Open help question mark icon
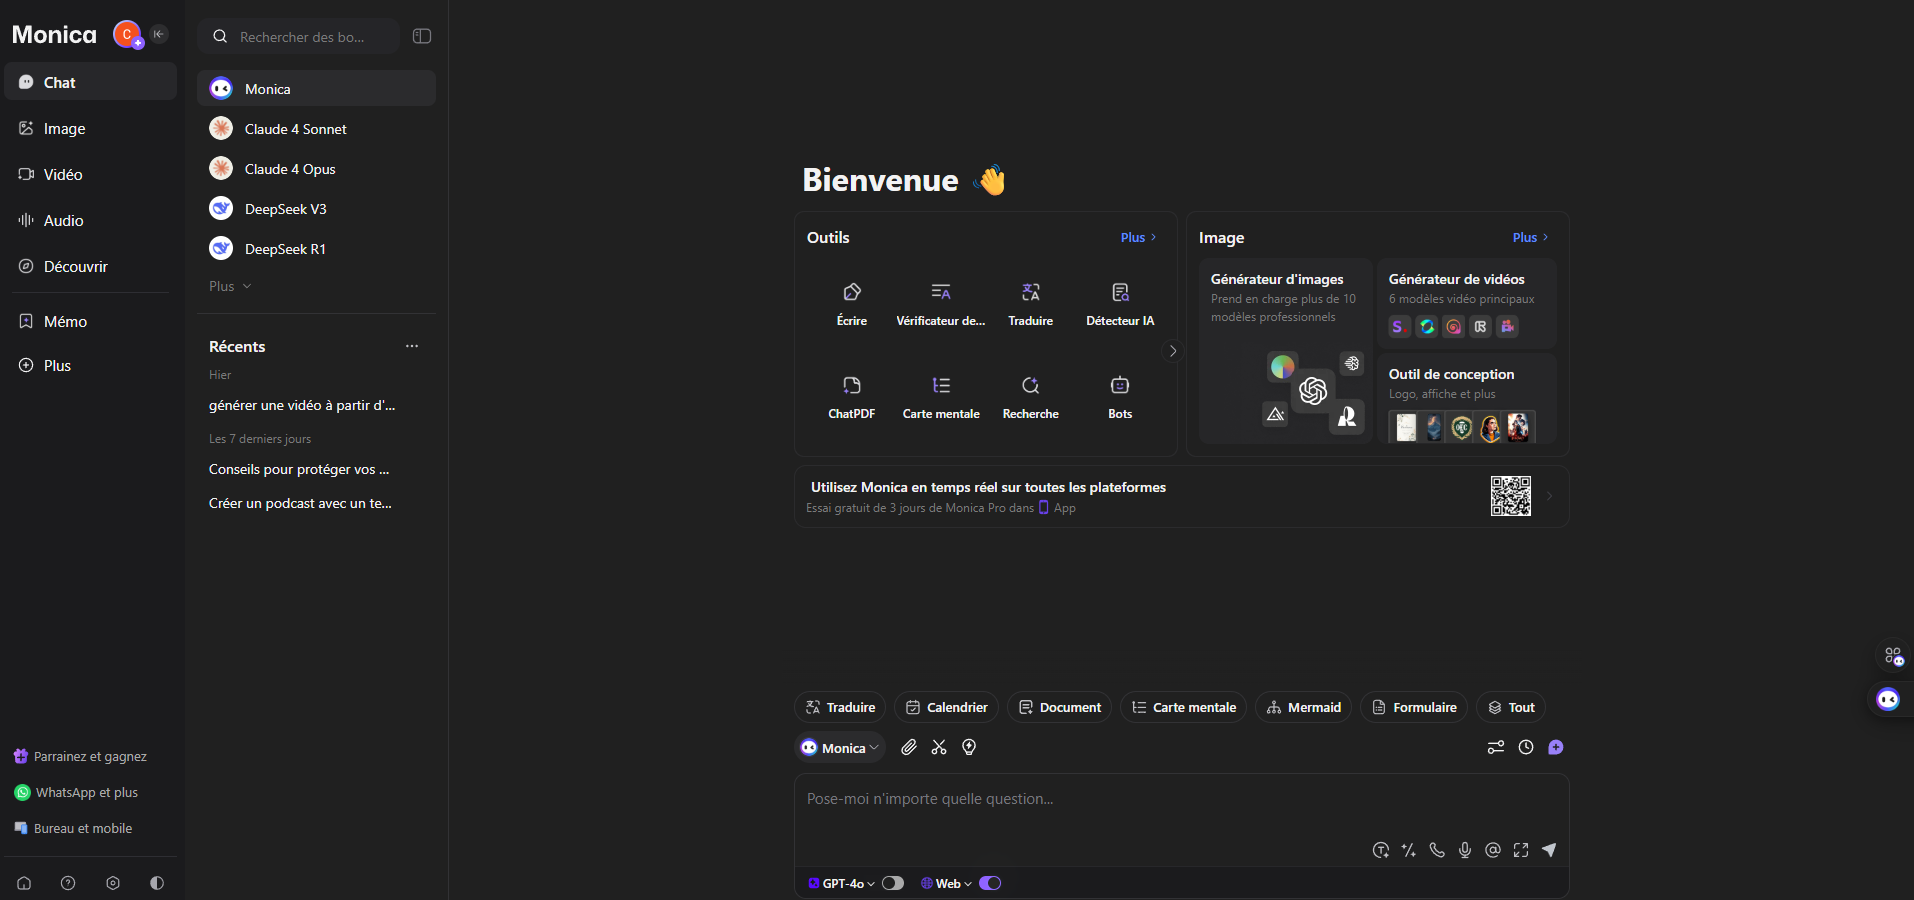This screenshot has height=900, width=1914. click(x=68, y=883)
